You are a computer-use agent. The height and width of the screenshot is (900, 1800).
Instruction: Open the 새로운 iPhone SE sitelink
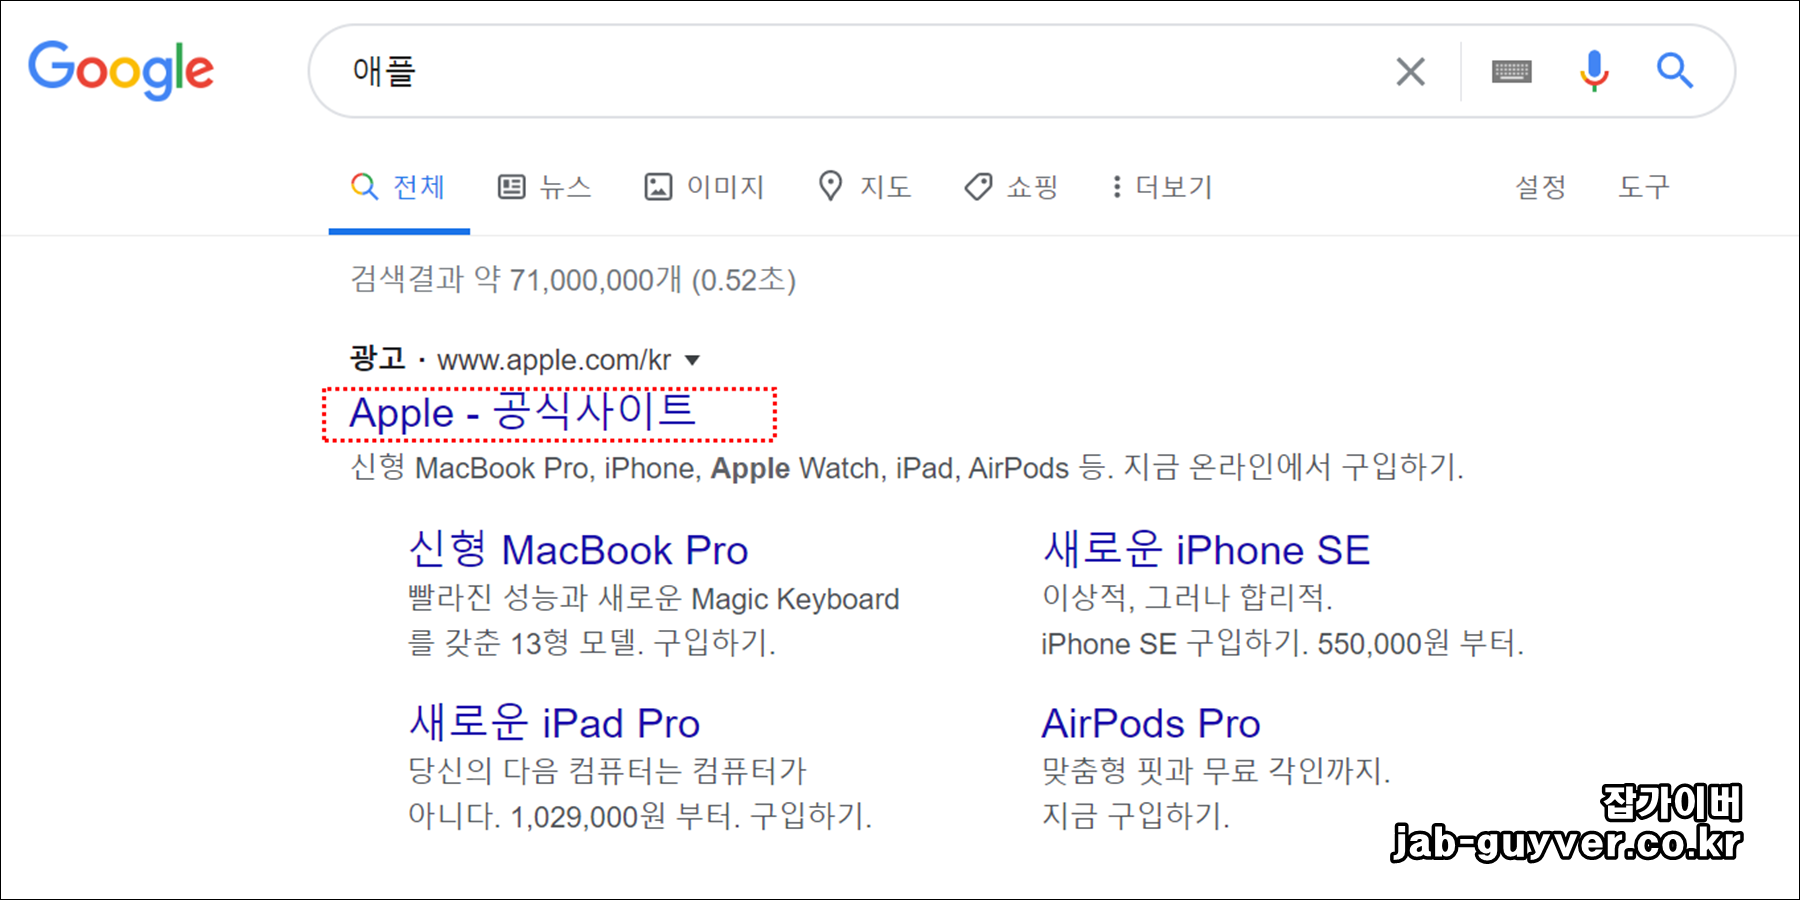click(x=1206, y=550)
